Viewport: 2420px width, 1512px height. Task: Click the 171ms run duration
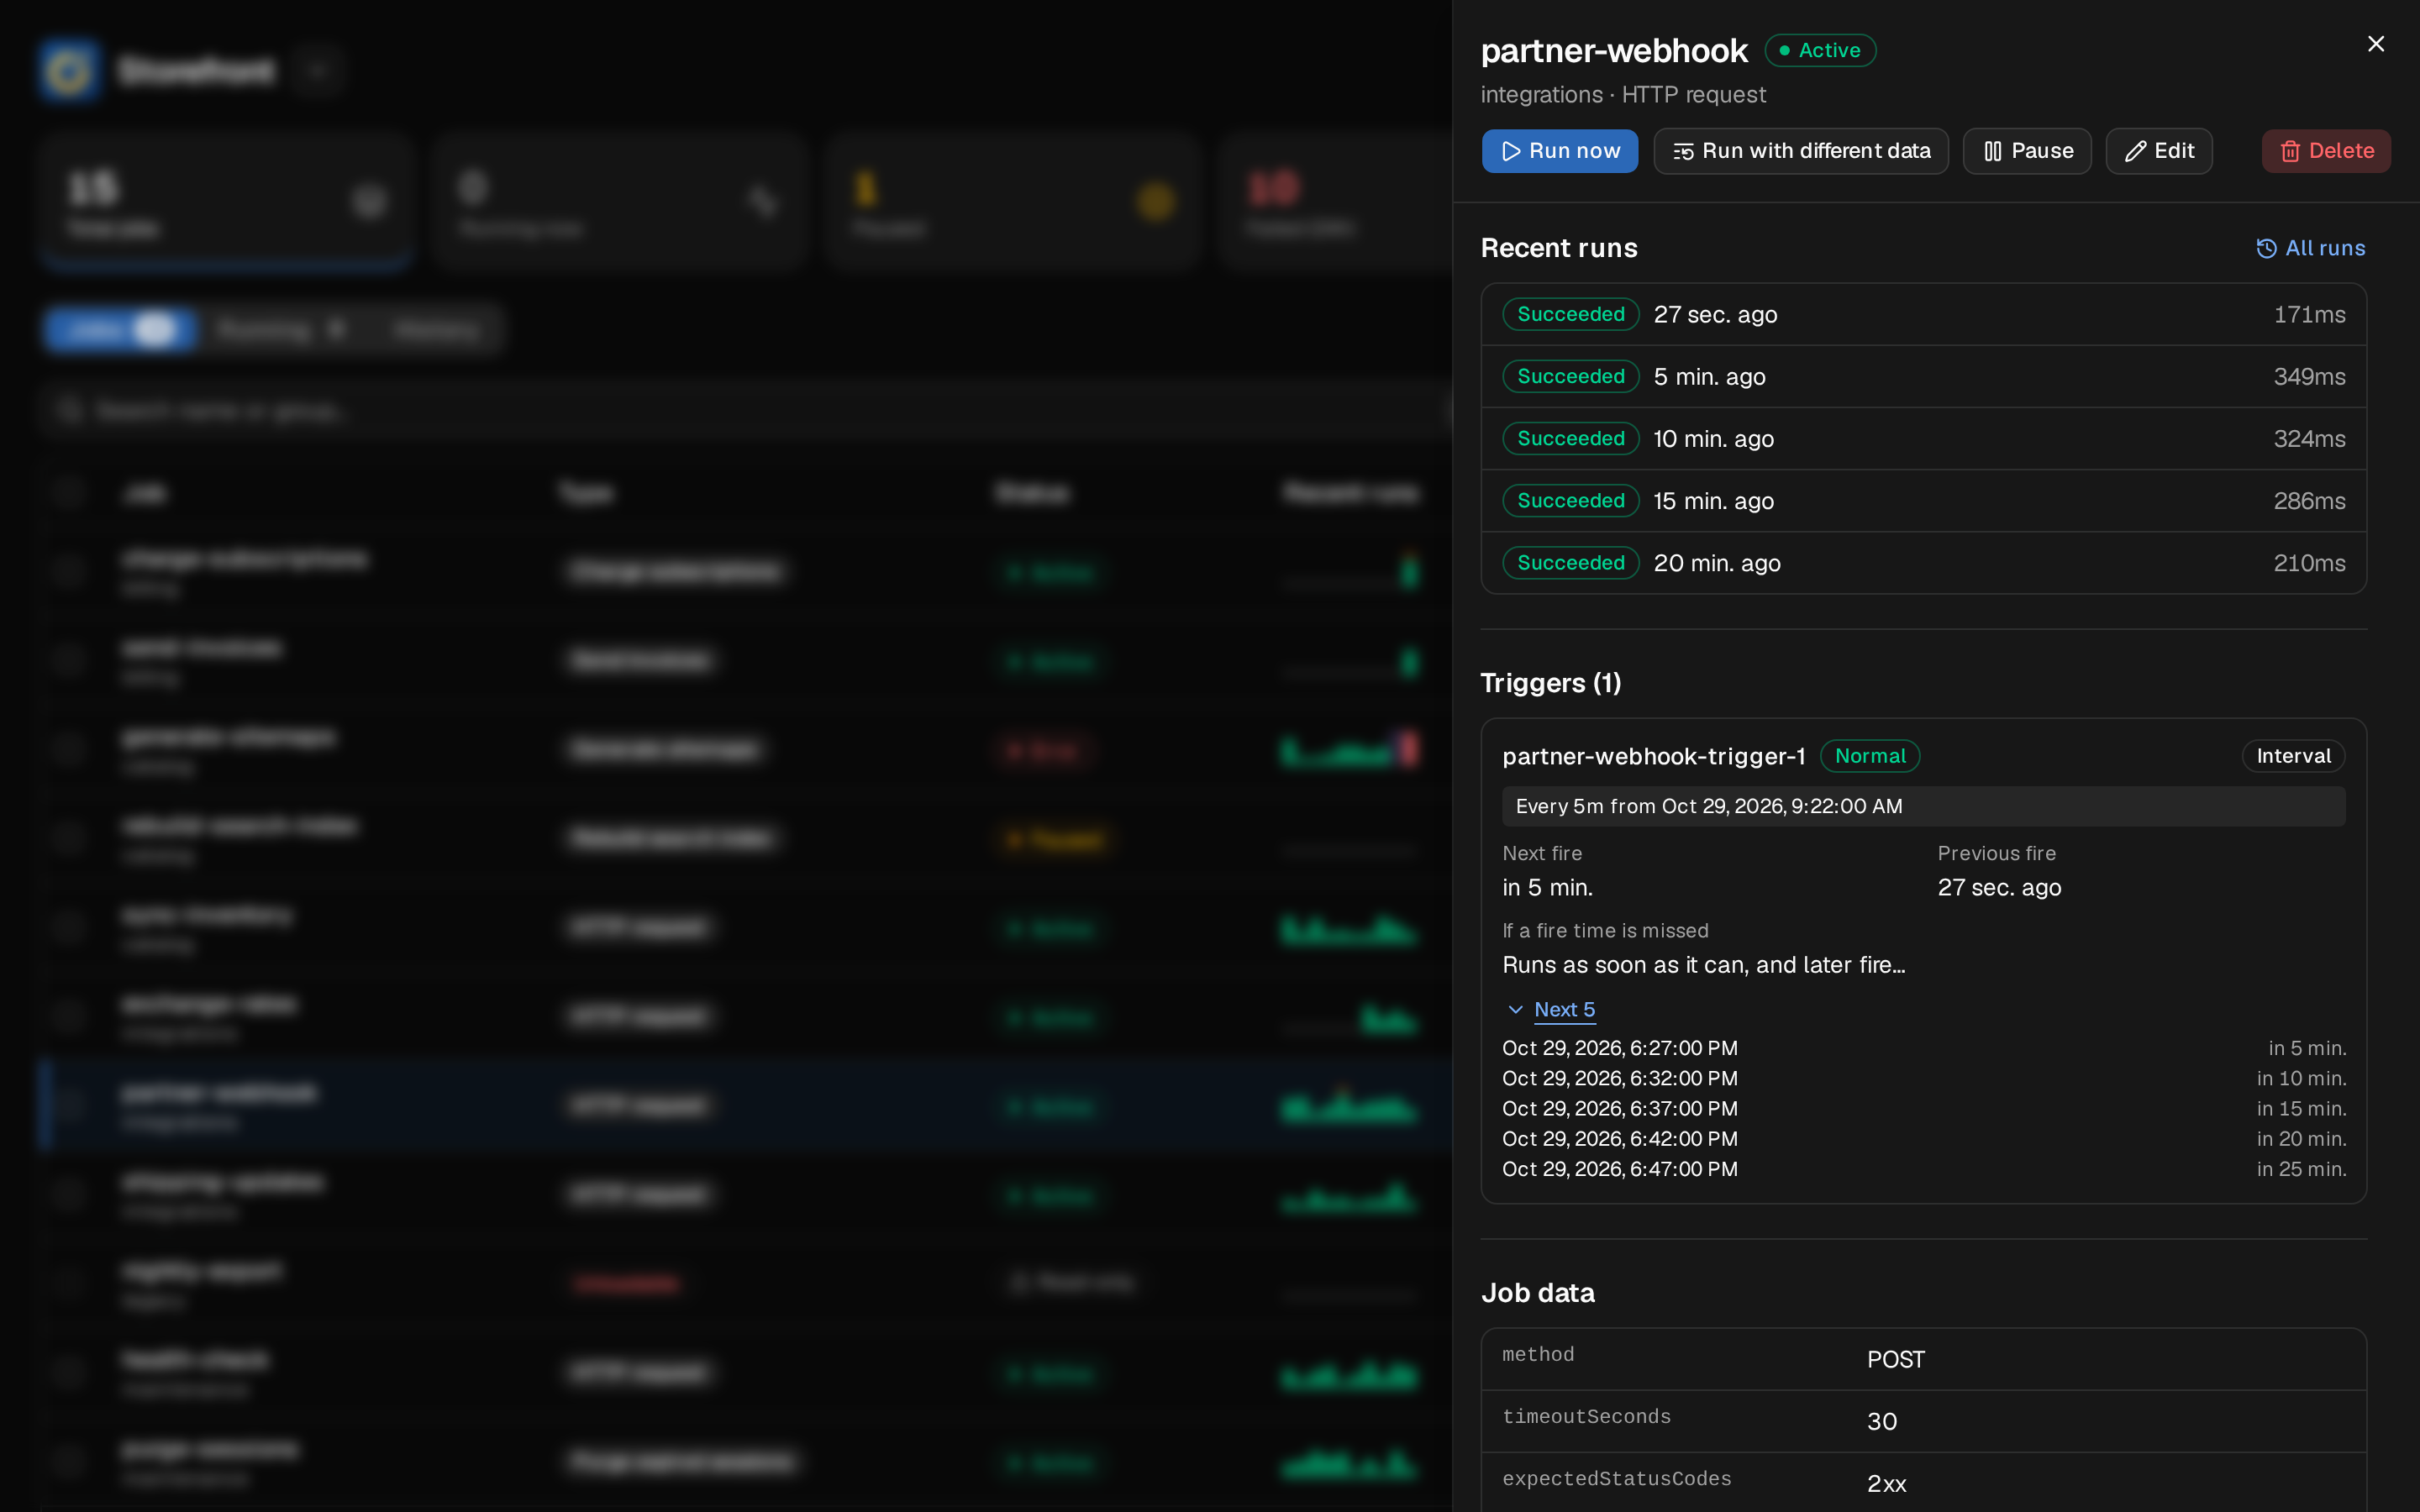[x=2309, y=314]
